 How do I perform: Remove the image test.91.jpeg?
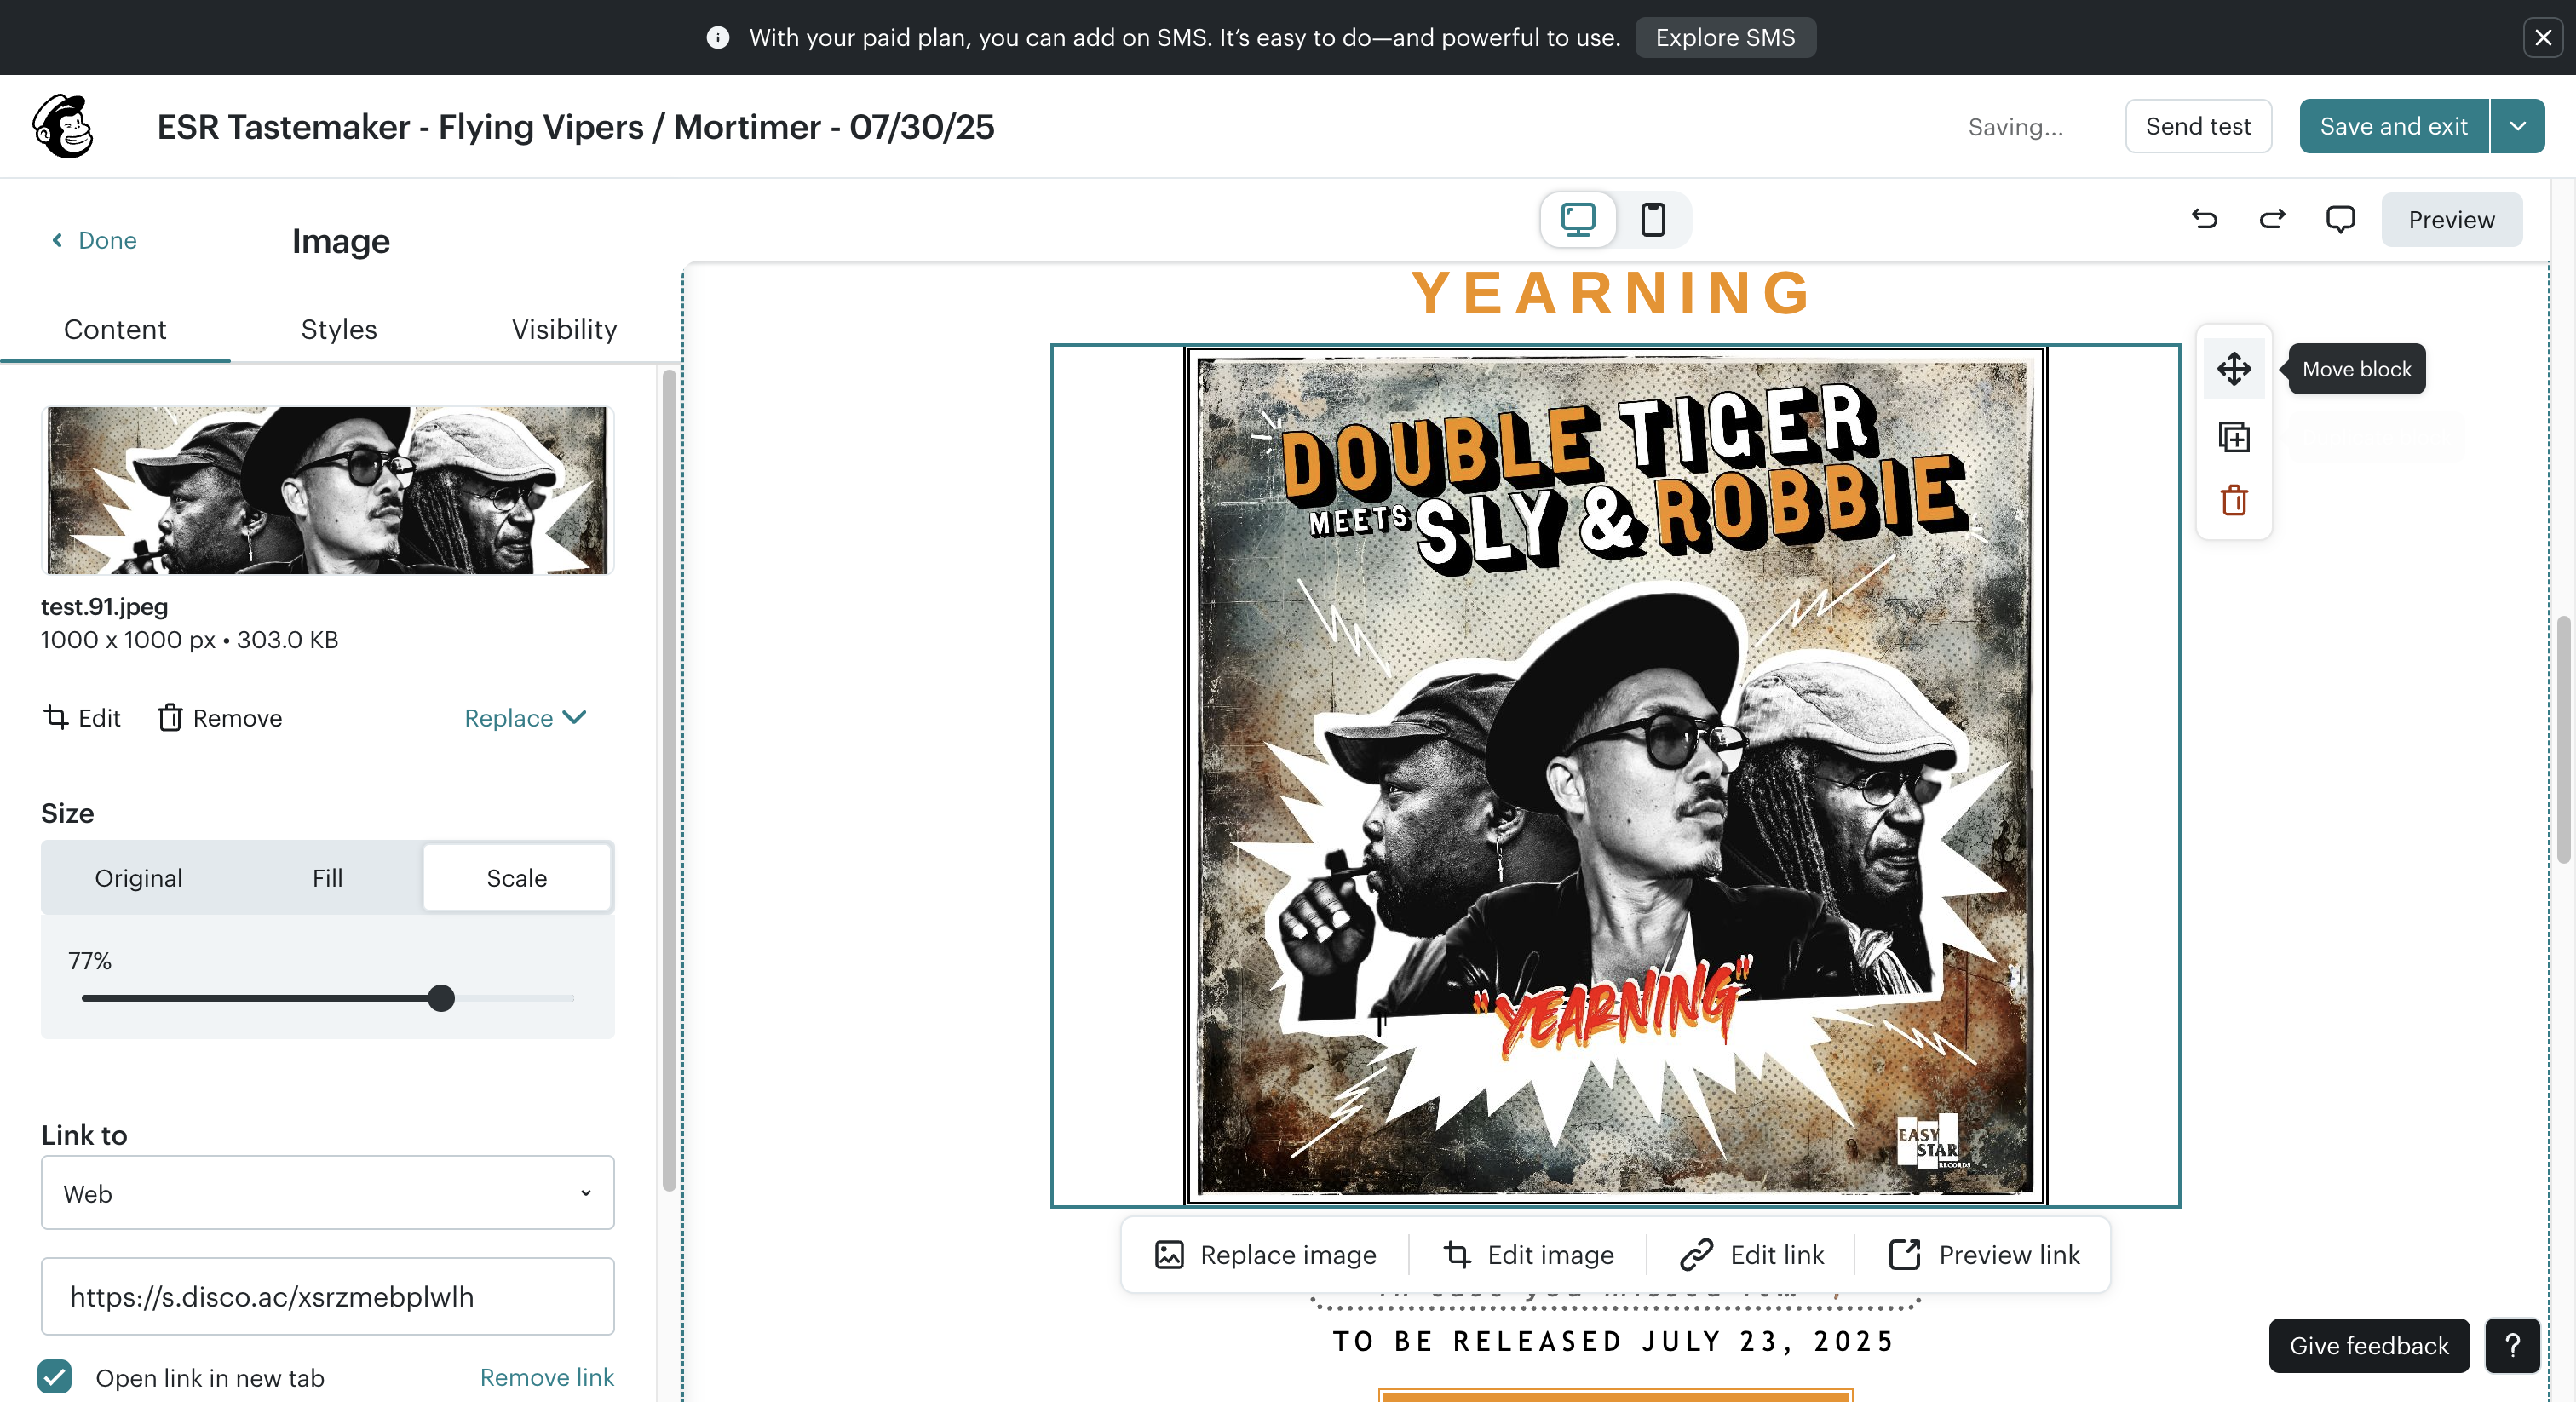tap(220, 718)
